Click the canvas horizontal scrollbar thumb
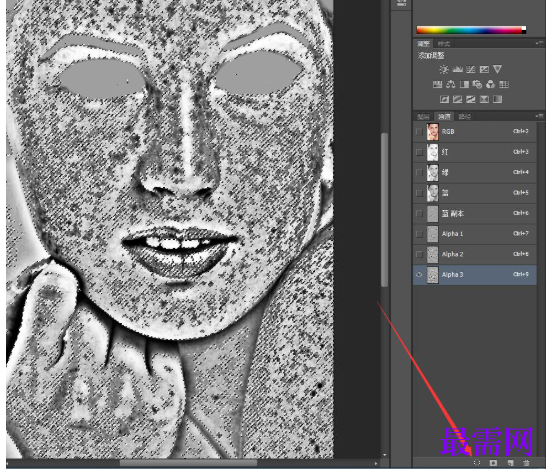Viewport: 552px width, 473px height. (188, 463)
